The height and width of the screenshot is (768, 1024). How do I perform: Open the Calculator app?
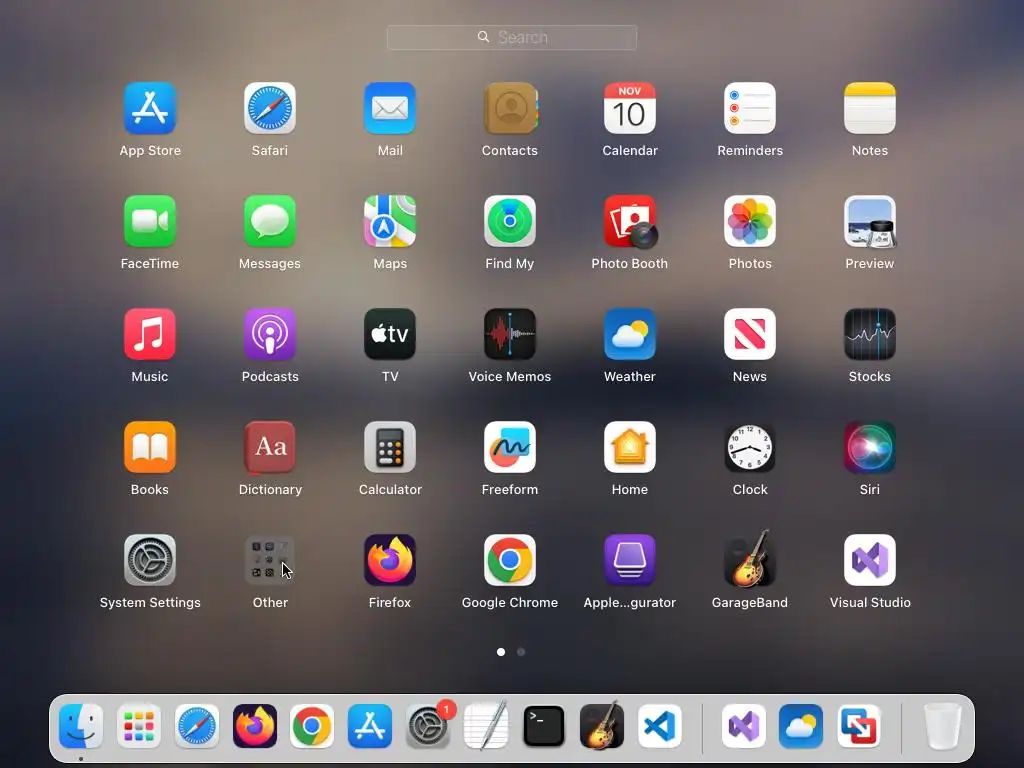pos(390,447)
